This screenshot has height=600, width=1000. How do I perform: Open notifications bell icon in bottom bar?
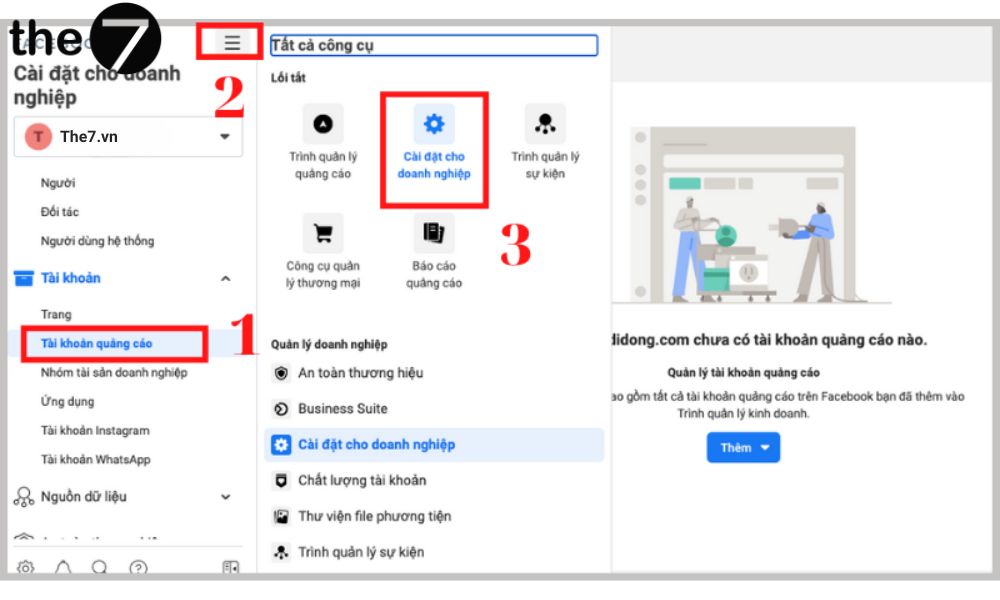(63, 567)
